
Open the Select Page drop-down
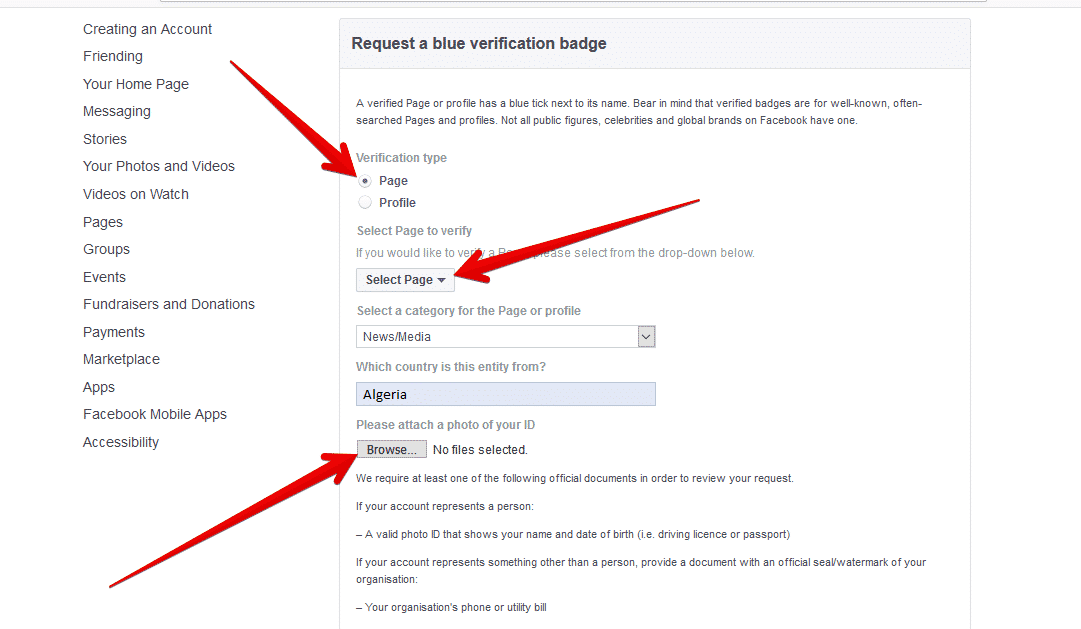[405, 280]
